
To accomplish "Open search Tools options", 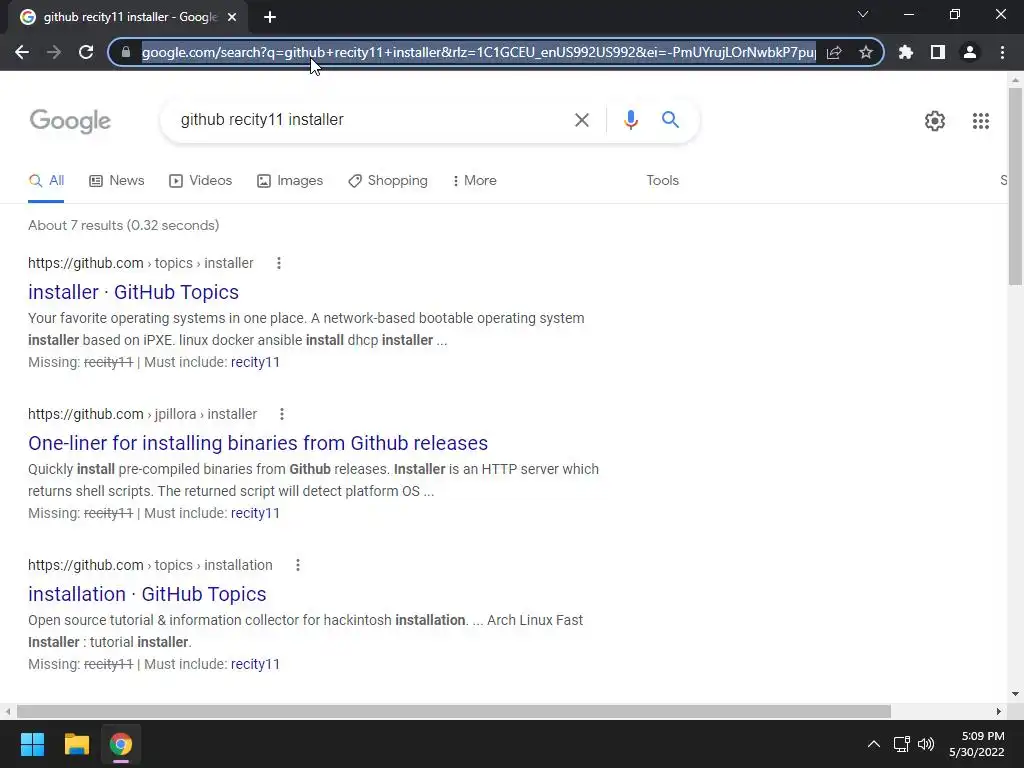I will [662, 181].
